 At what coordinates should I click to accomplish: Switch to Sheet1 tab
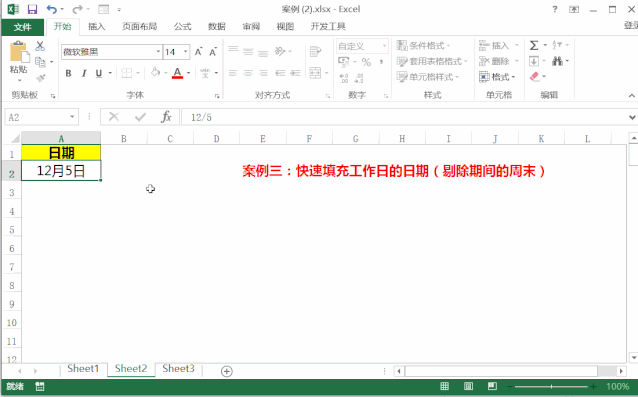(x=83, y=369)
